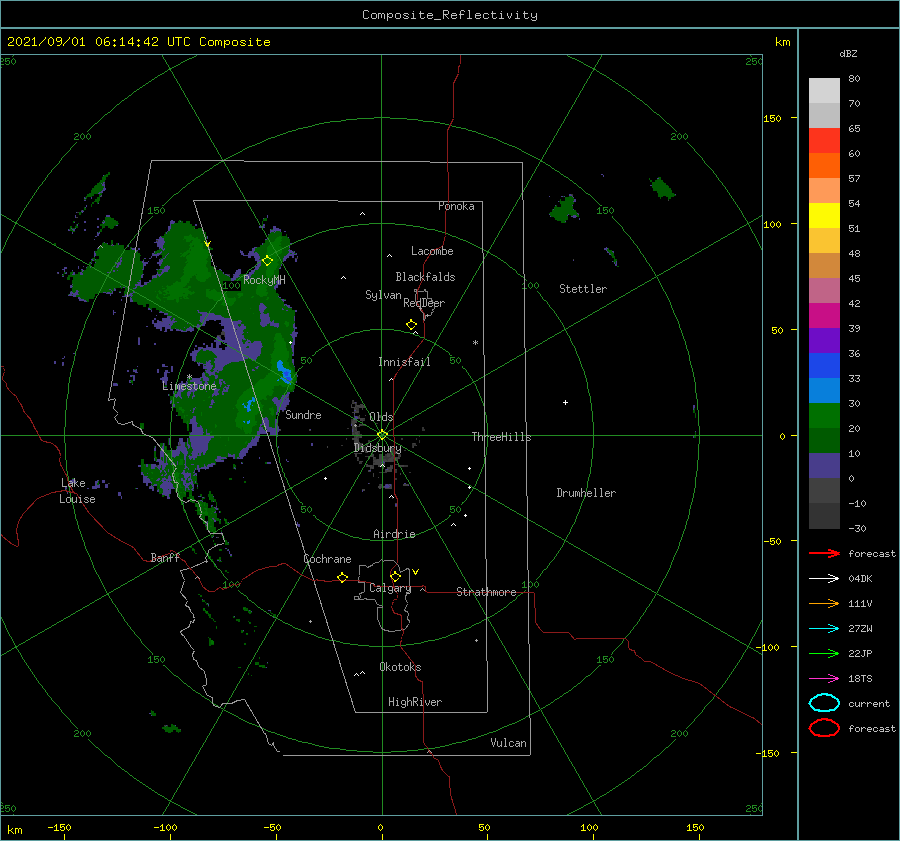Click the Strathmore label
Image resolution: width=900 pixels, height=841 pixels.
(x=486, y=592)
